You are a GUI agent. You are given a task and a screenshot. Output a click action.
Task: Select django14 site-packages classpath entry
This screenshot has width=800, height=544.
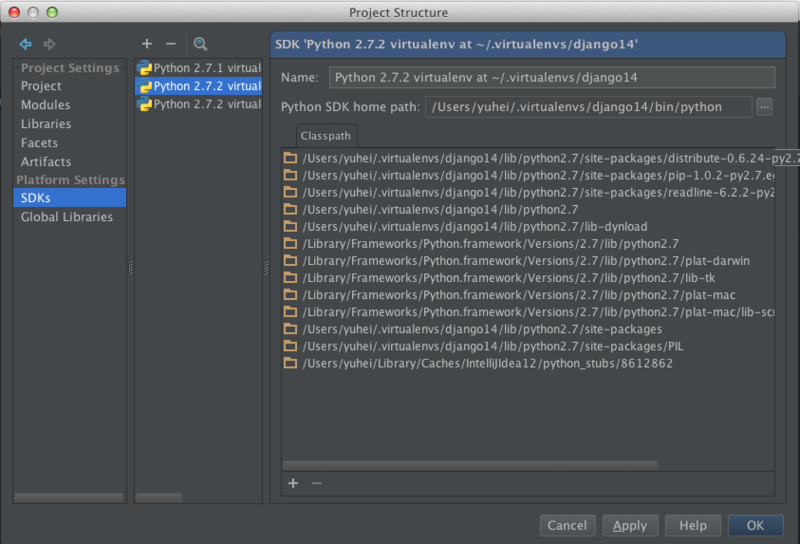528,329
